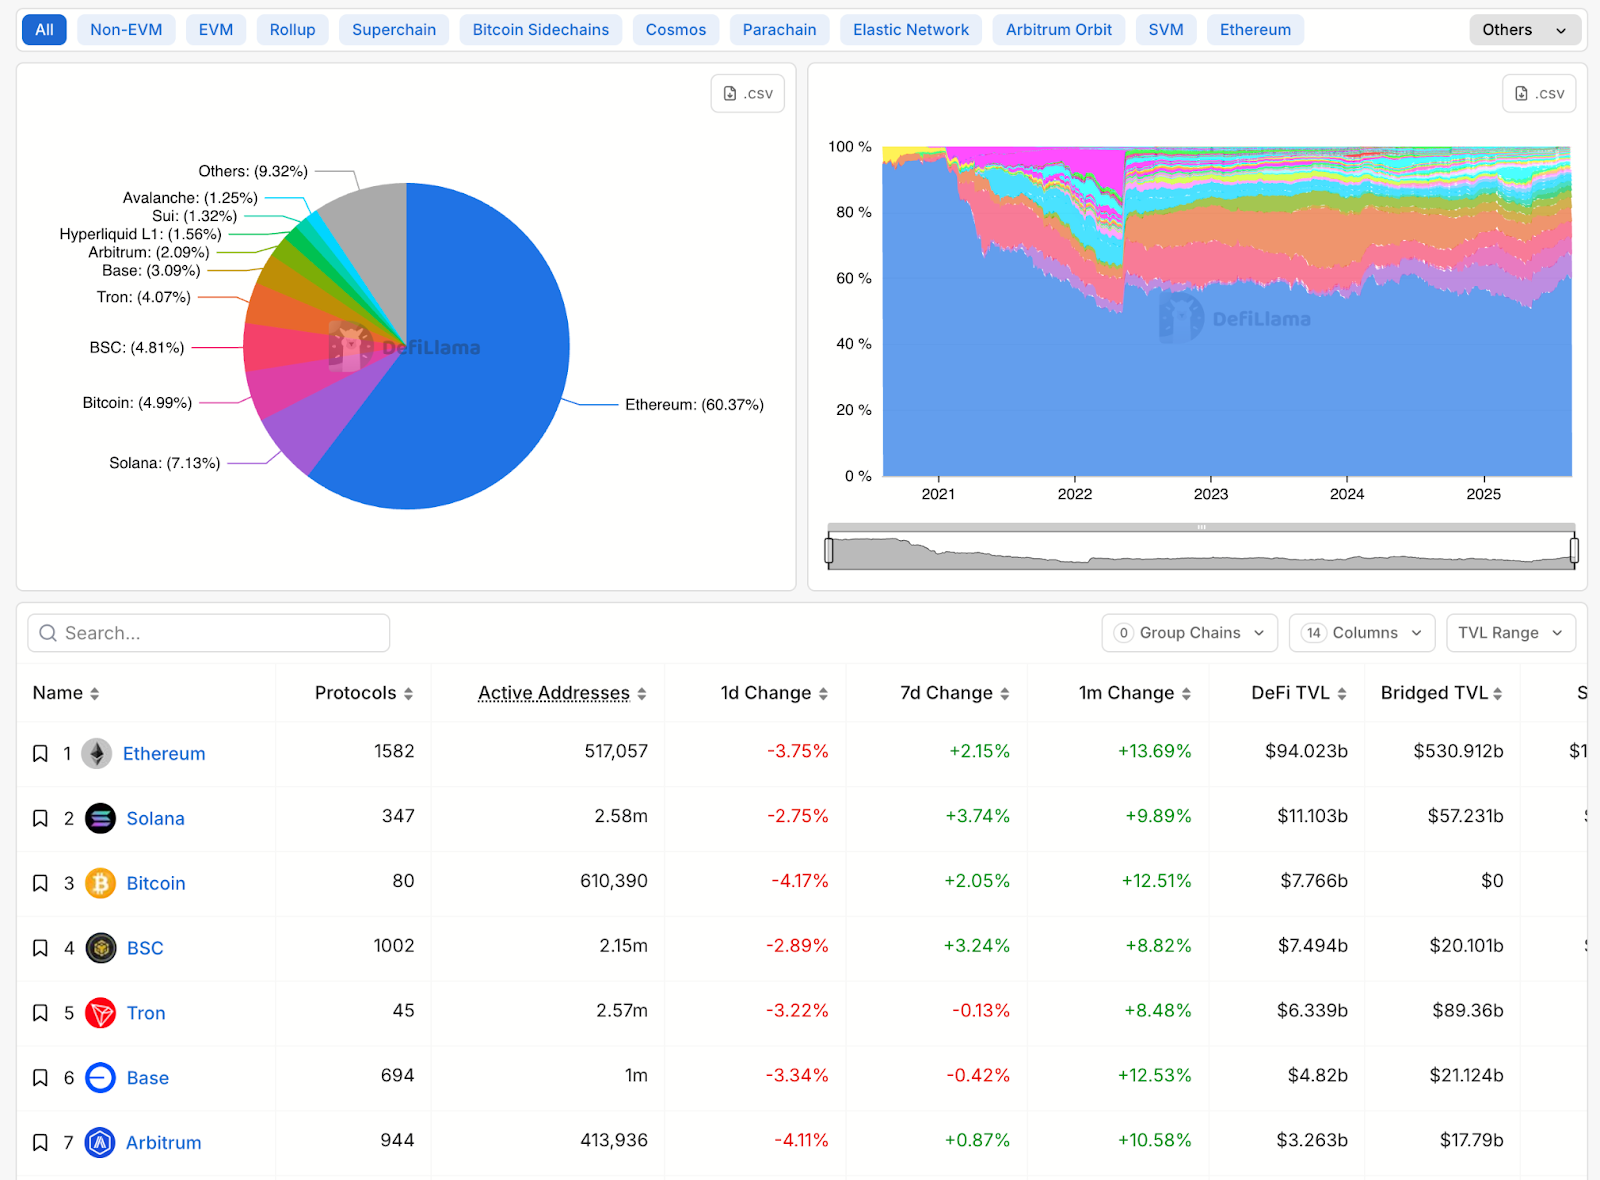Select the Ethereum chain logo icon
Screen dimensions: 1600x1180
point(97,753)
